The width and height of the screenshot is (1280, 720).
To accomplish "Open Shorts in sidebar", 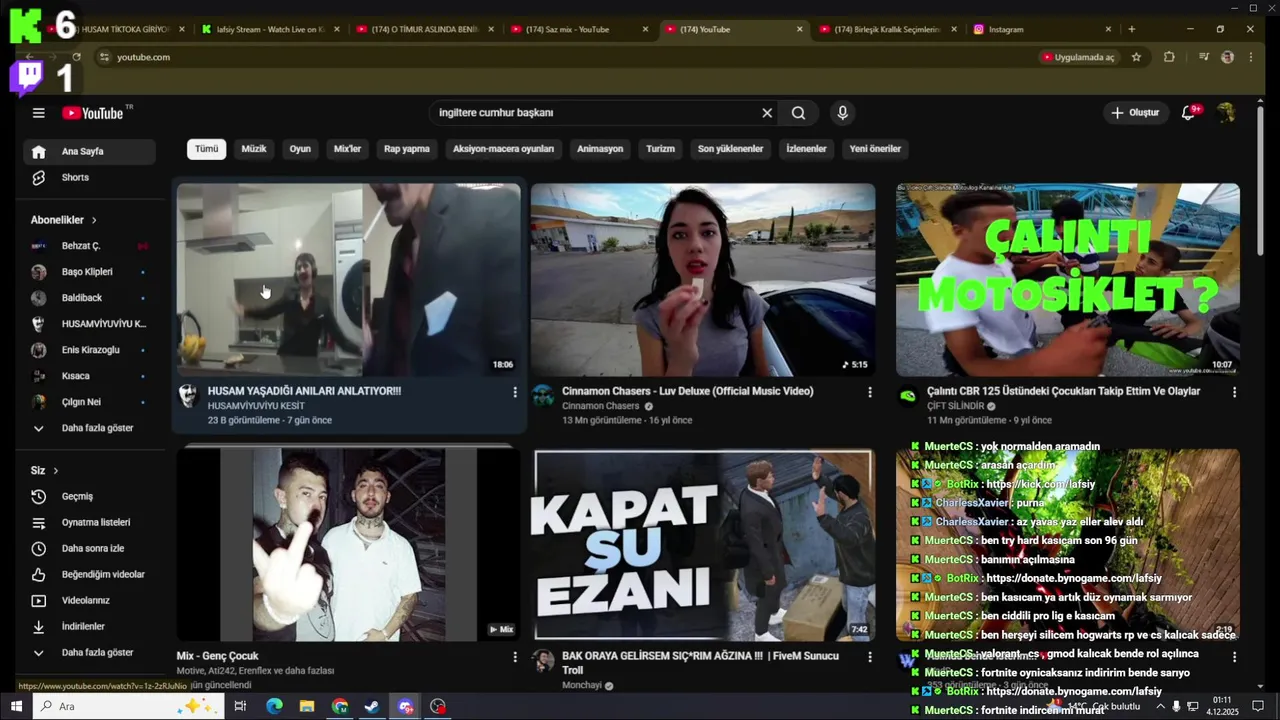I will (x=89, y=178).
